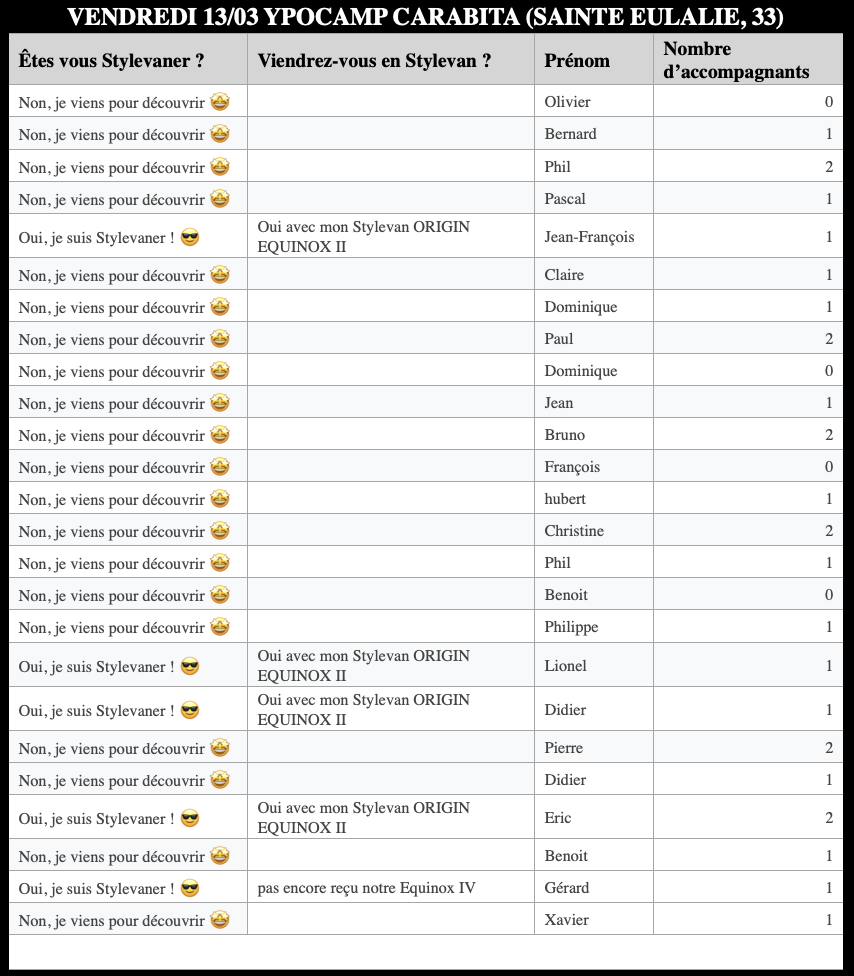Select the name cell "hubert"
The width and height of the screenshot is (854, 976).
click(x=565, y=499)
